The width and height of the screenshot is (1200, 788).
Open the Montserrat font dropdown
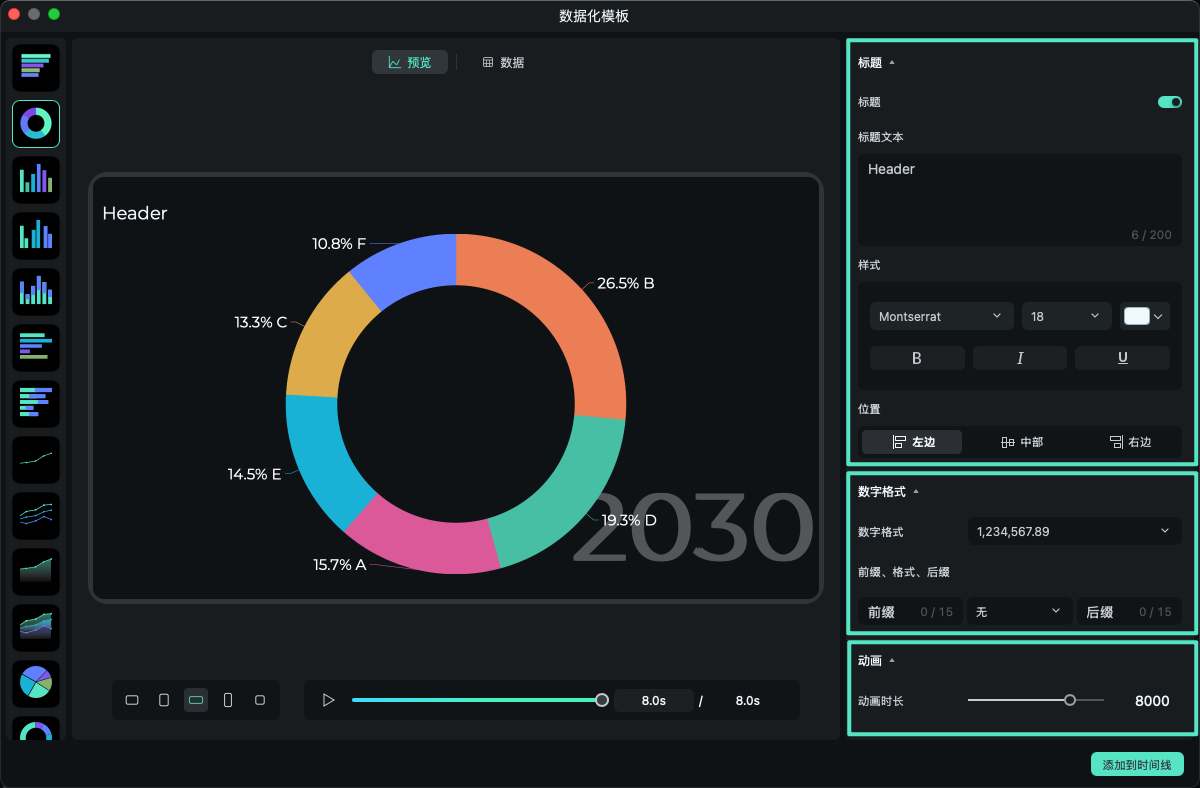[x=940, y=316]
